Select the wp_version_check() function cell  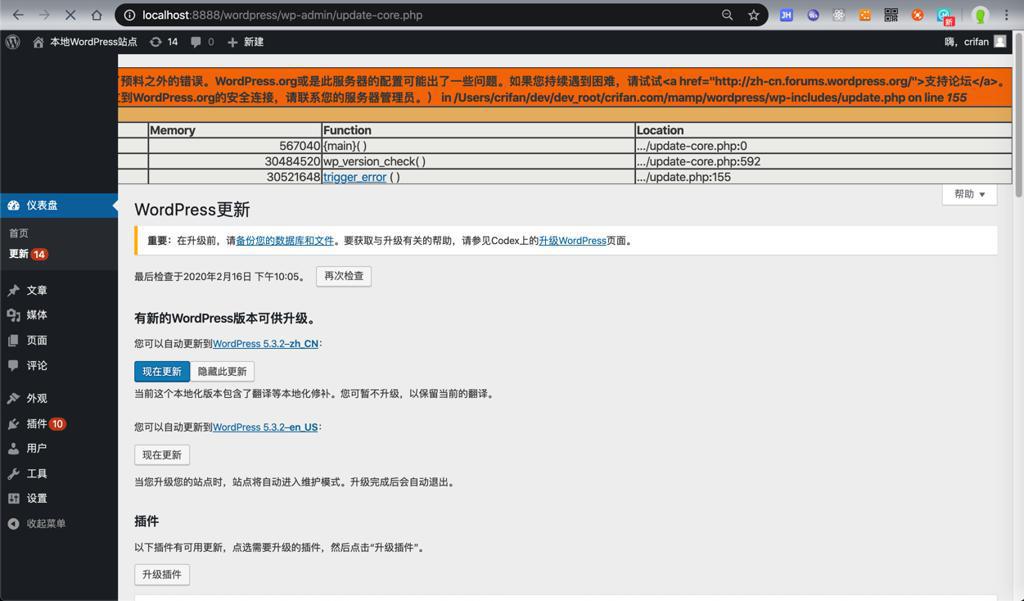point(478,161)
